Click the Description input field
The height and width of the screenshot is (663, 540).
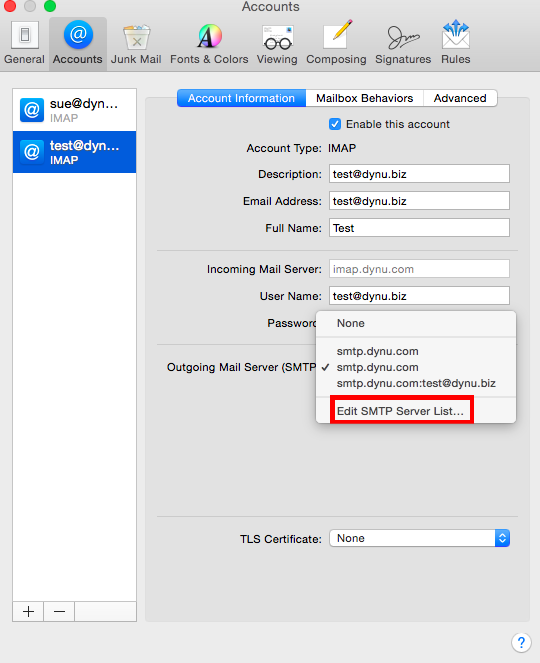[419, 174]
